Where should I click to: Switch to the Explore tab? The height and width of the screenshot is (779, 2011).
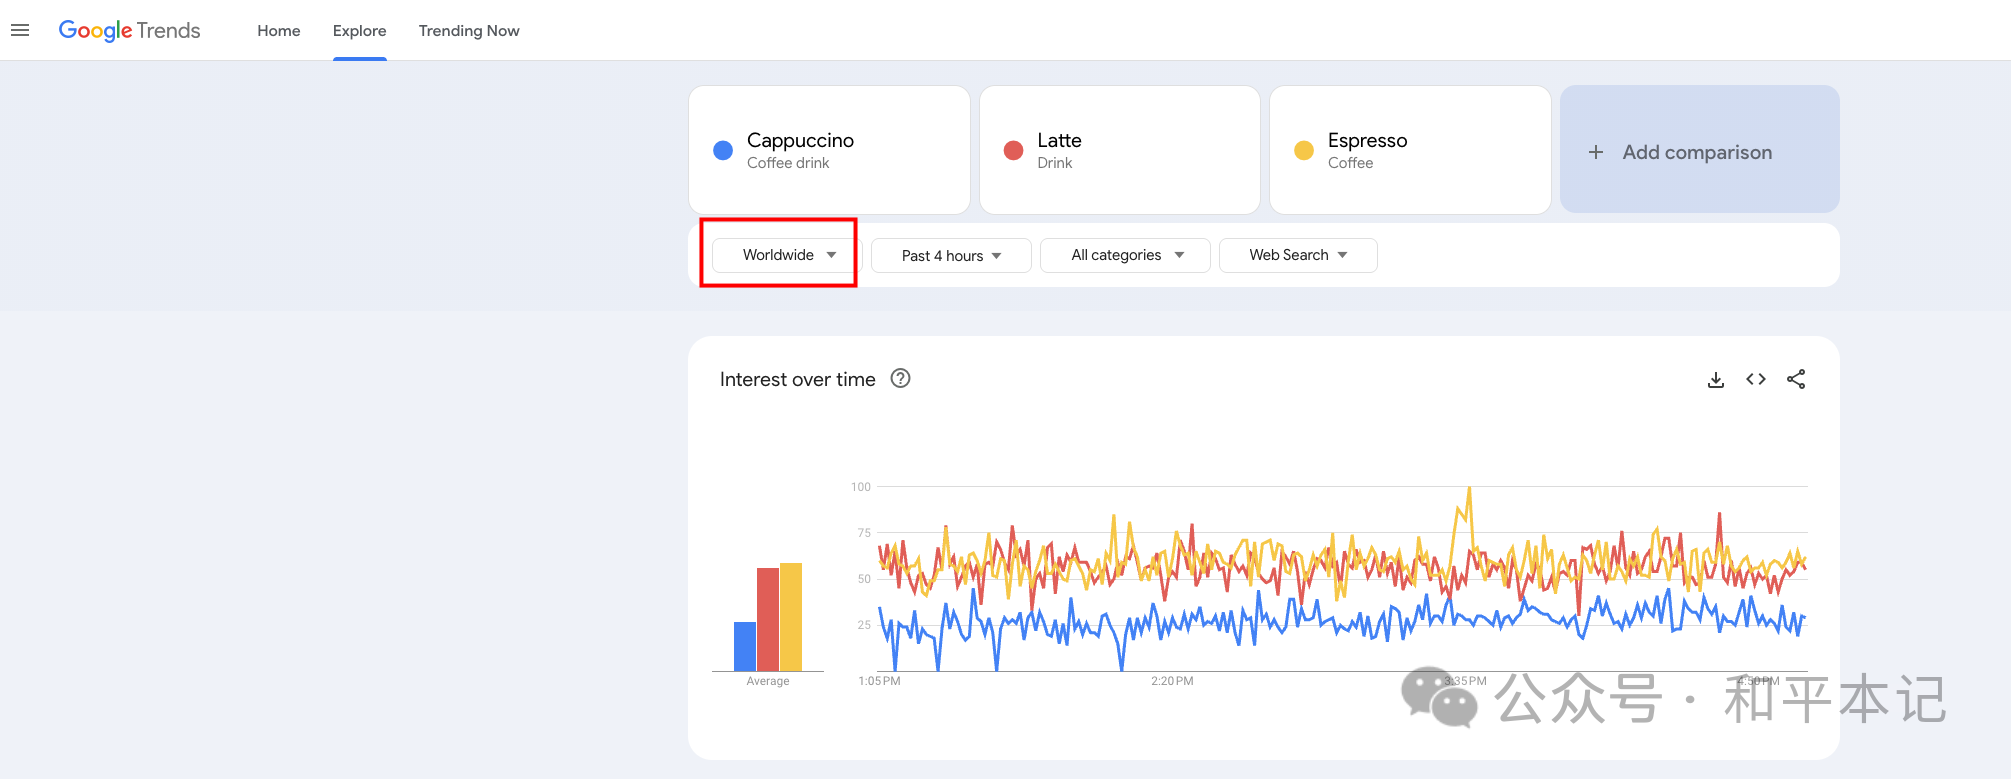coord(360,31)
